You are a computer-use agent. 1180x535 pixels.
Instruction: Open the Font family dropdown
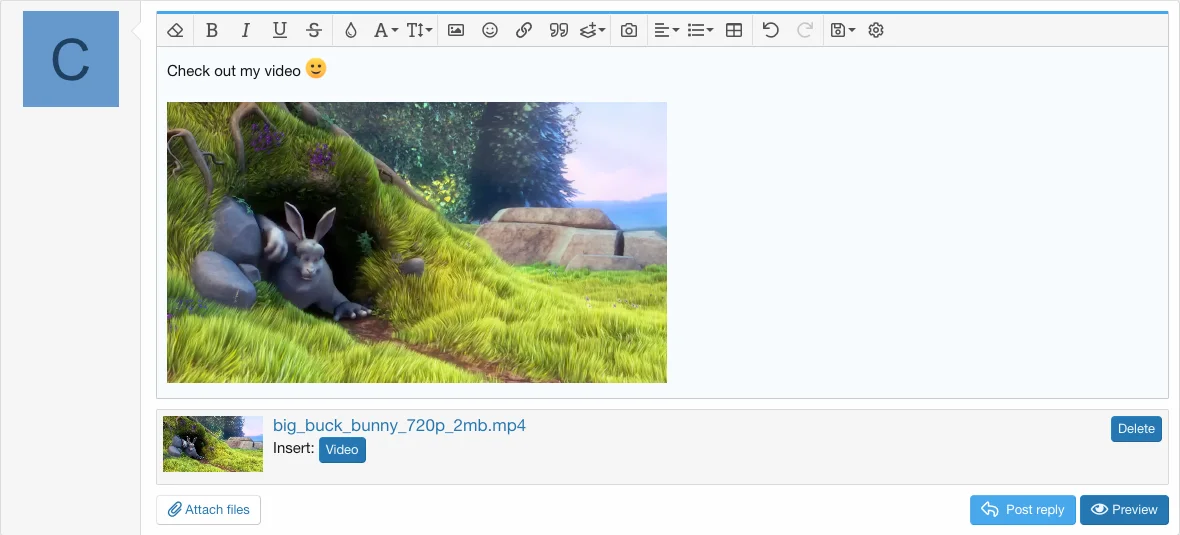pyautogui.click(x=385, y=30)
